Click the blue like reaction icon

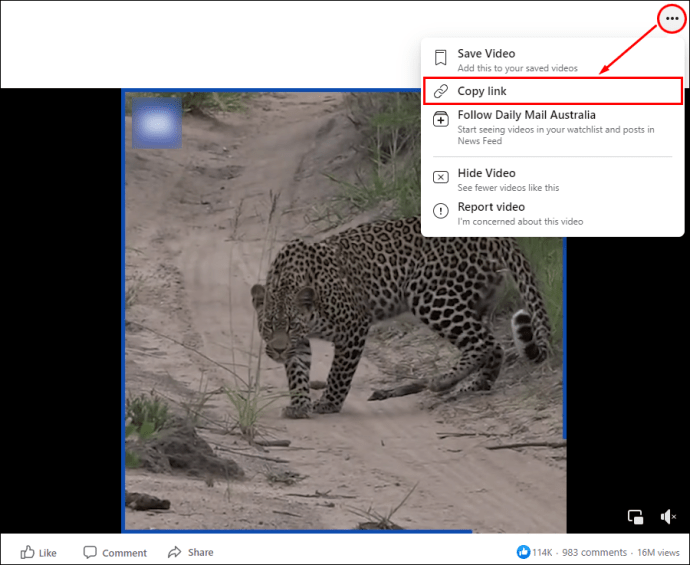click(x=523, y=552)
